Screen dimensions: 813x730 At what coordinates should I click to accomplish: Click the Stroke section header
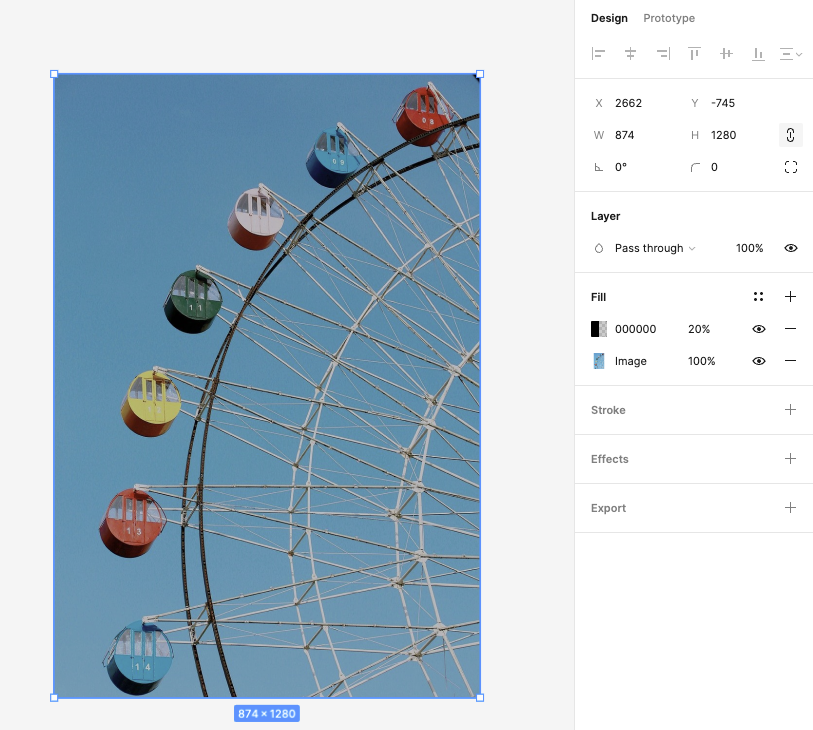tap(608, 410)
